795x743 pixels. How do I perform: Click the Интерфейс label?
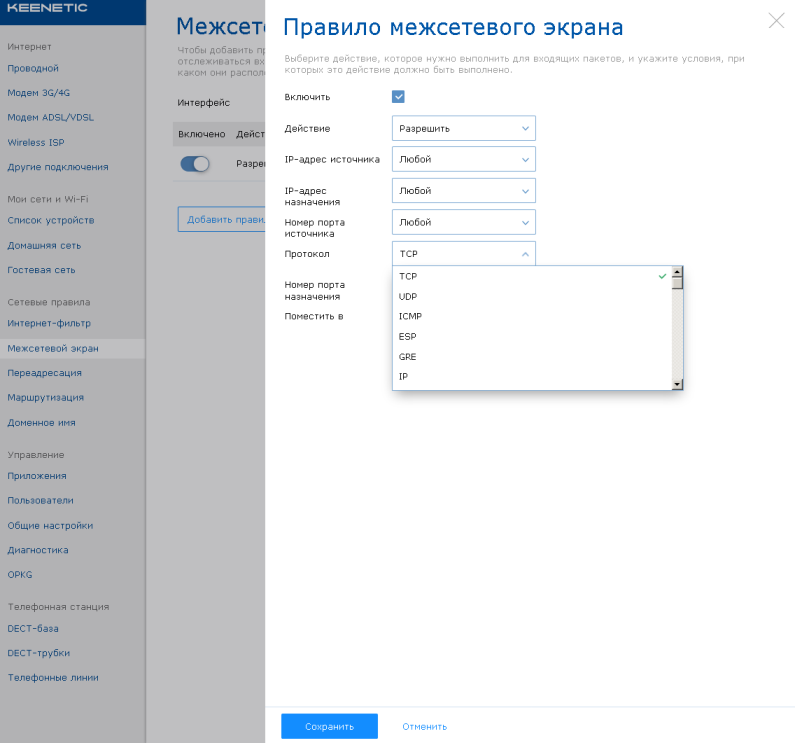point(203,102)
